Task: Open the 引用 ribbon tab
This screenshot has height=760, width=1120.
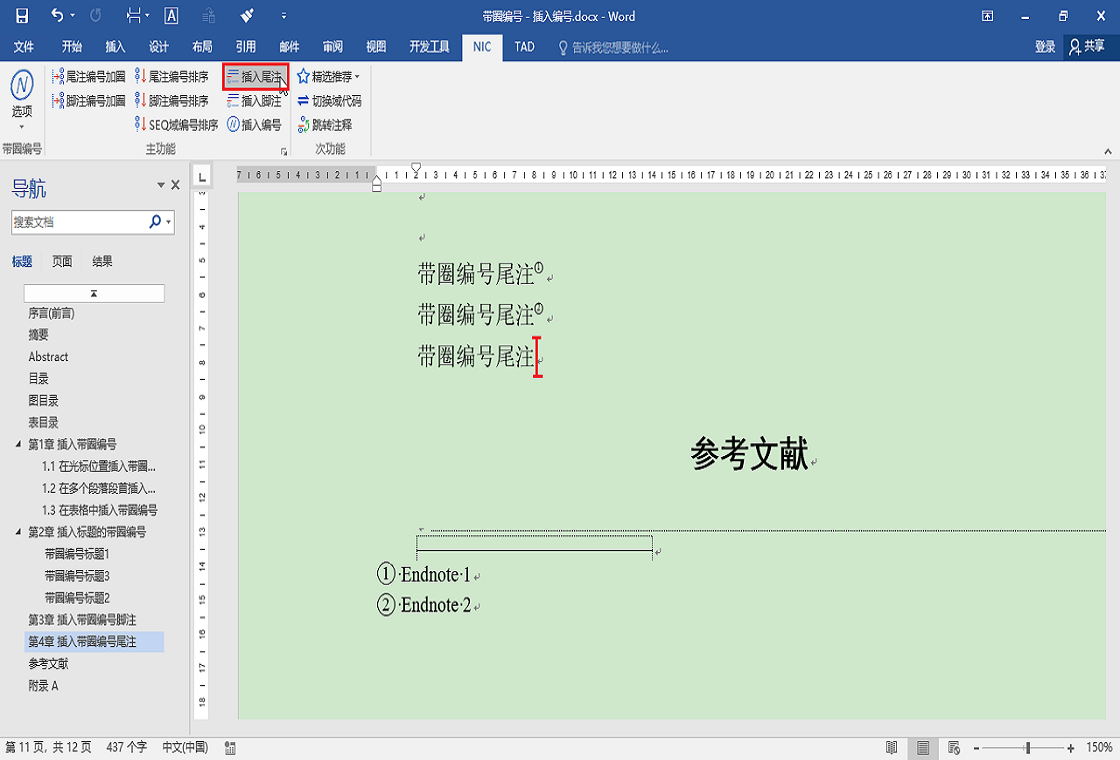Action: tap(246, 47)
